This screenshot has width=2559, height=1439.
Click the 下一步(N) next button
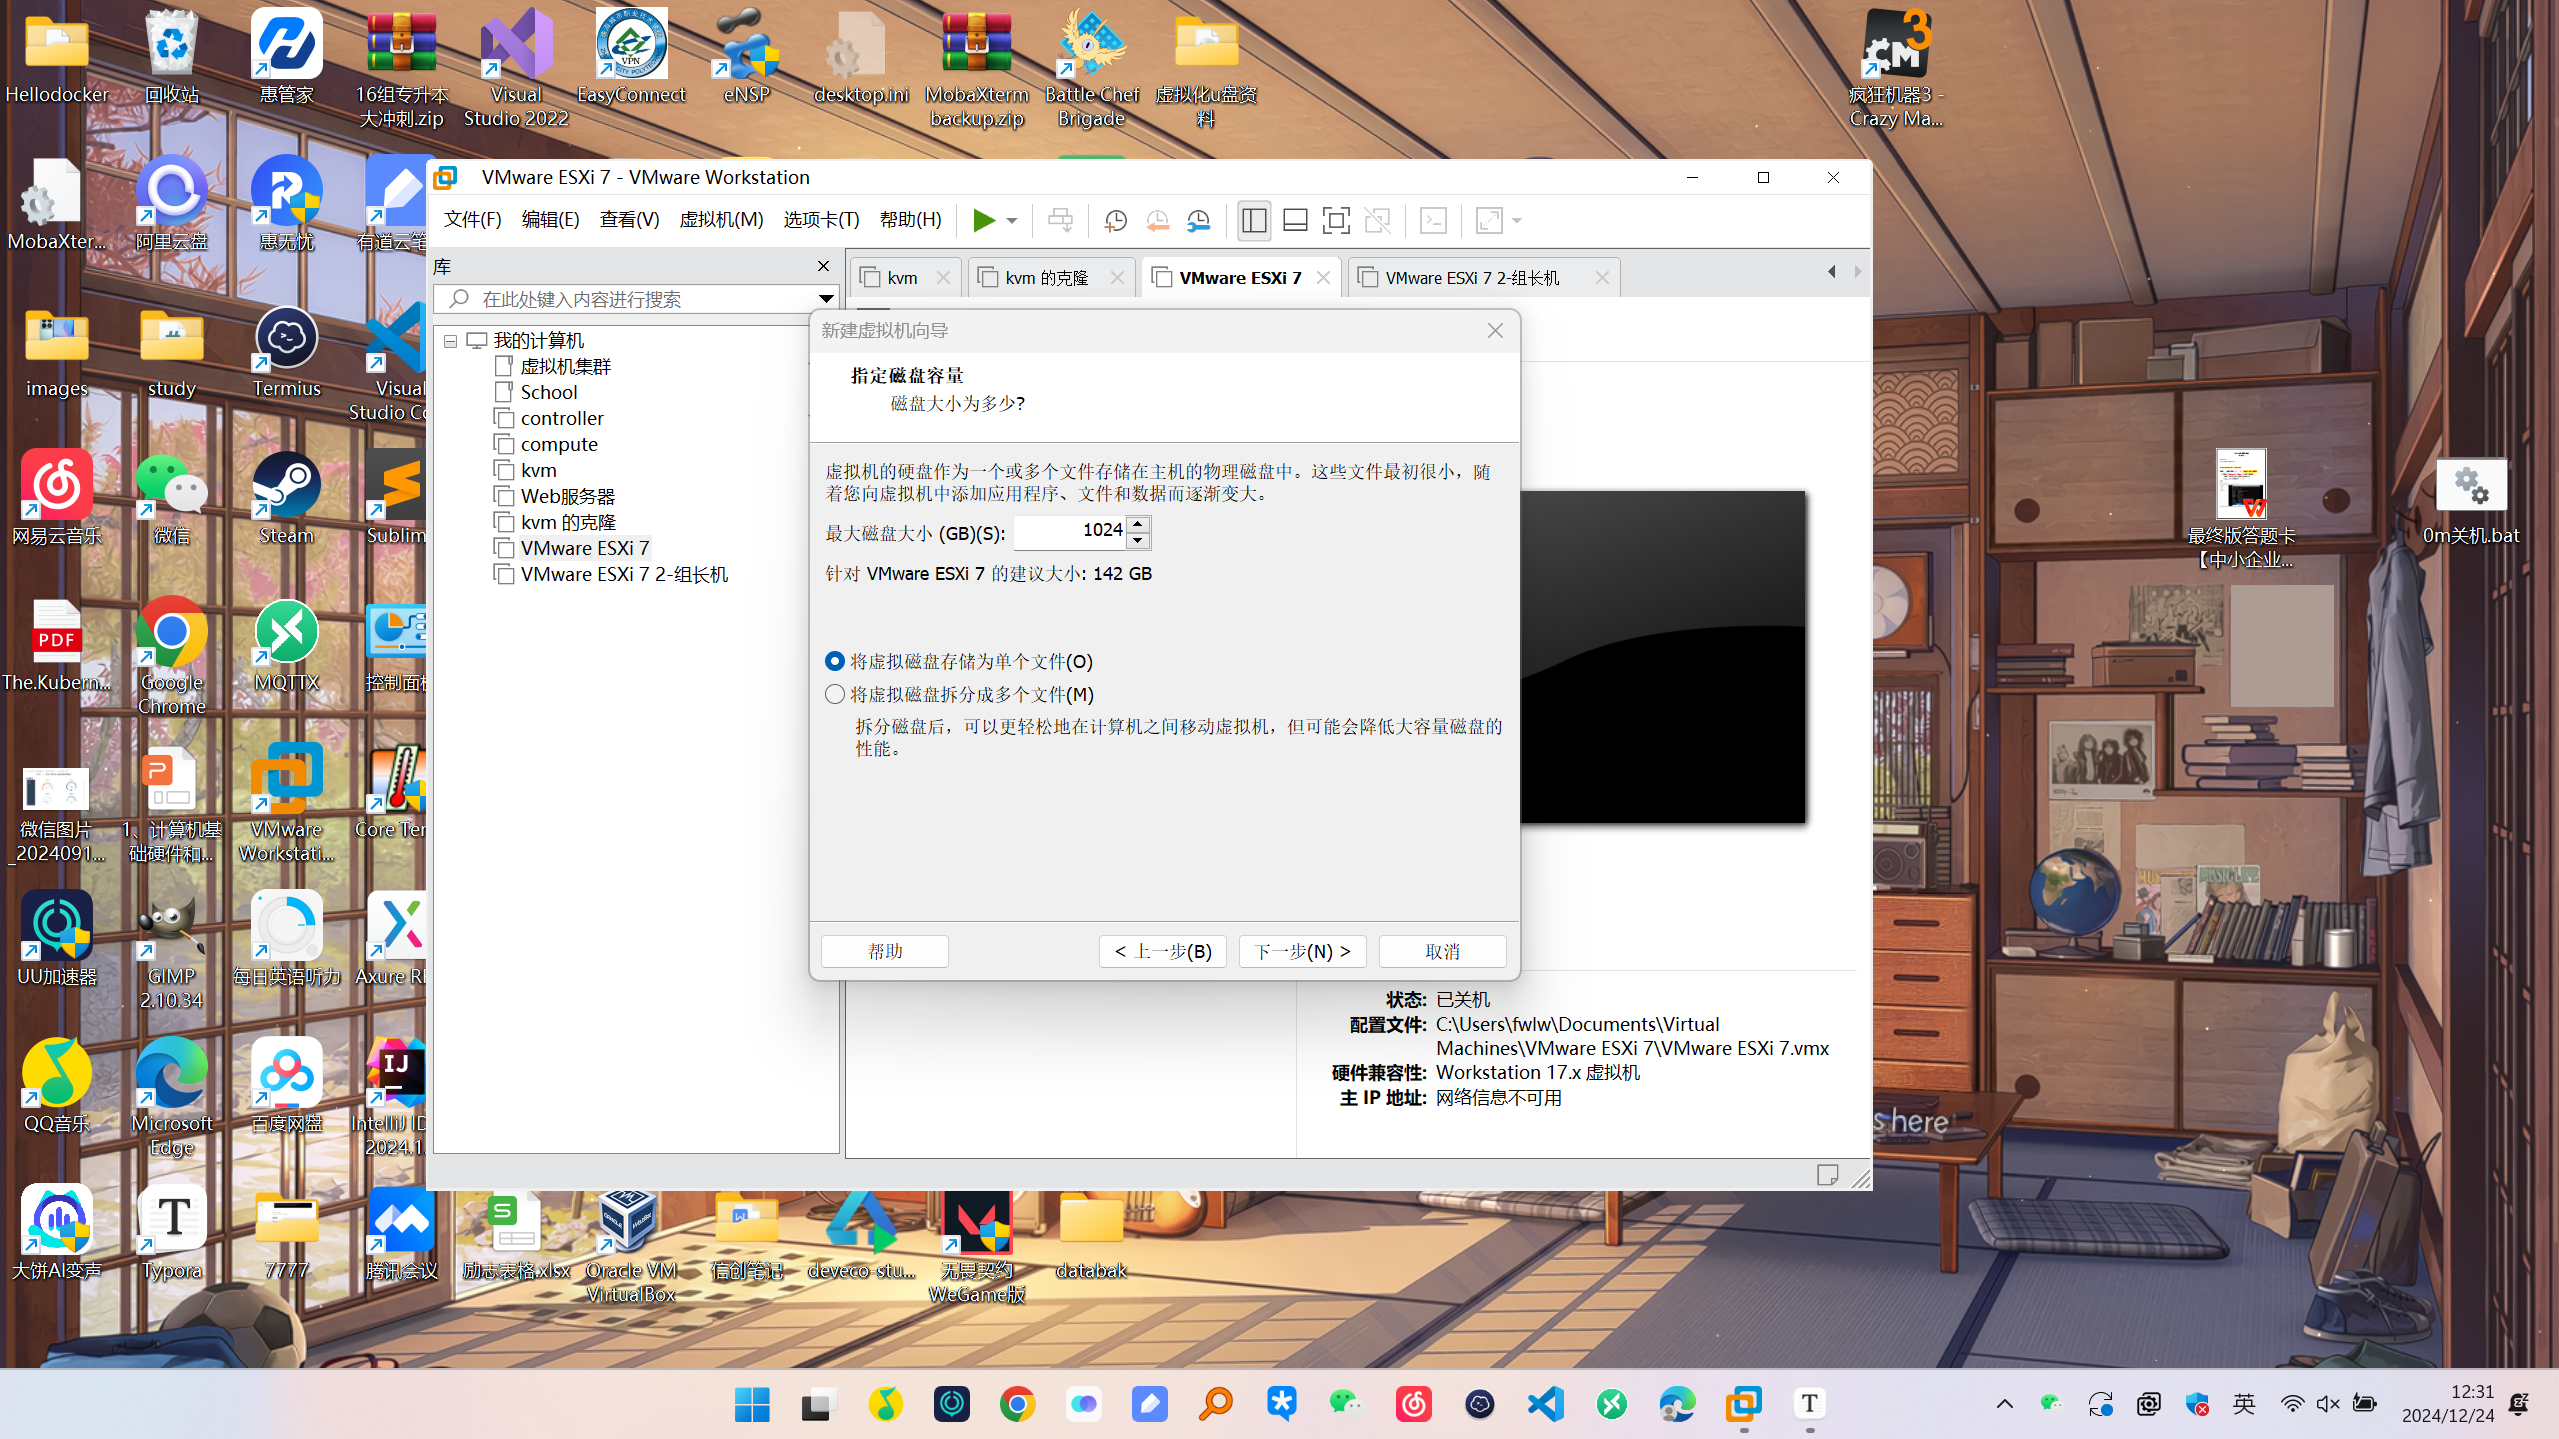(x=1303, y=951)
